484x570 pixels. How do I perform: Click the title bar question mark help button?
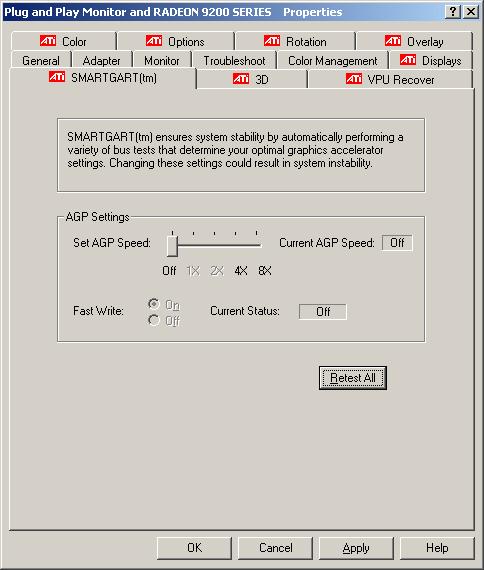coord(453,12)
